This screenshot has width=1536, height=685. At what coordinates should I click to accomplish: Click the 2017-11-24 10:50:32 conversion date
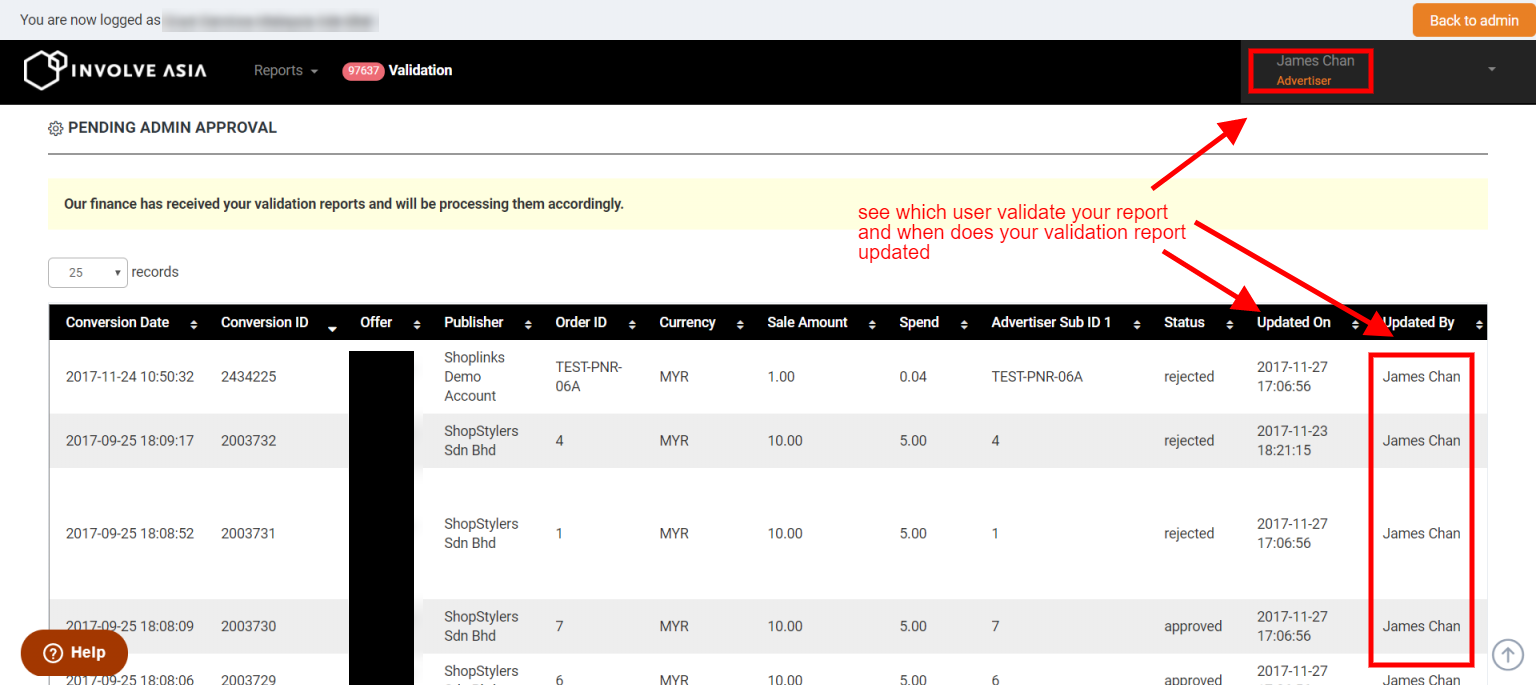[x=130, y=377]
